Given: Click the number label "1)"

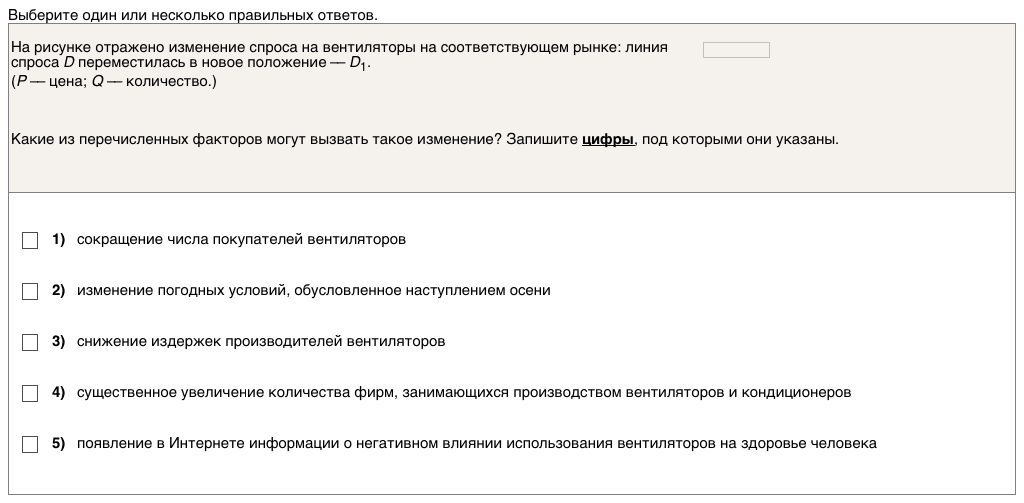Looking at the screenshot, I should point(59,240).
